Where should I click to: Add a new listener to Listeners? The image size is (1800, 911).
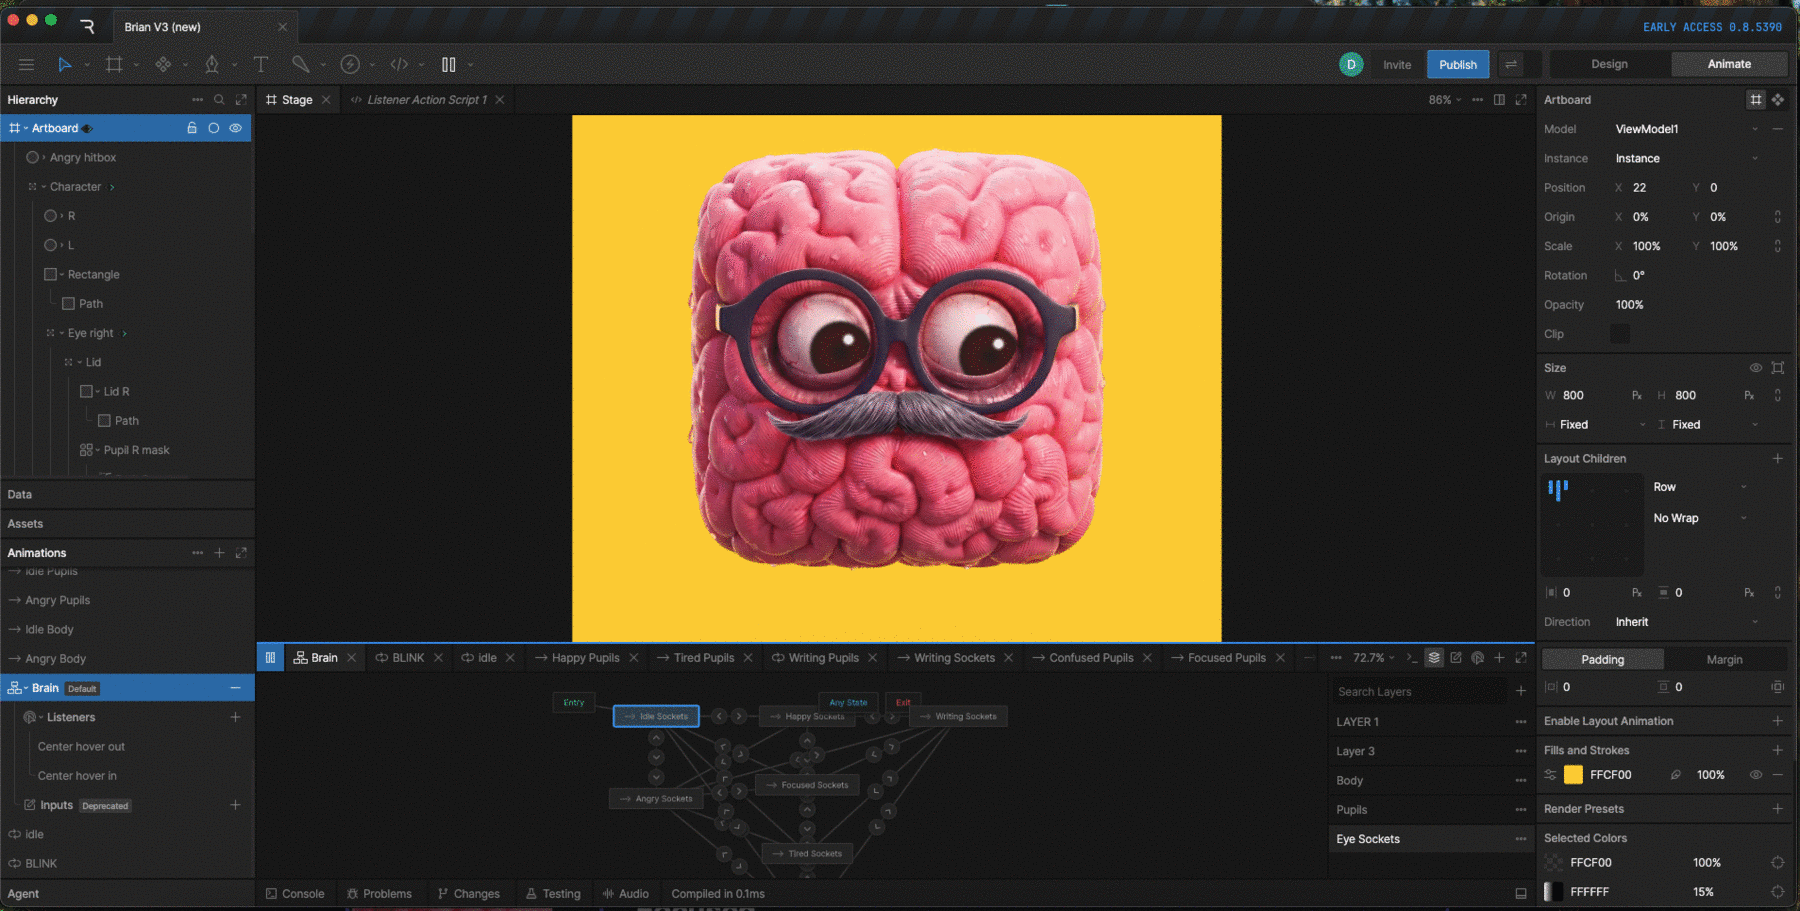click(235, 717)
